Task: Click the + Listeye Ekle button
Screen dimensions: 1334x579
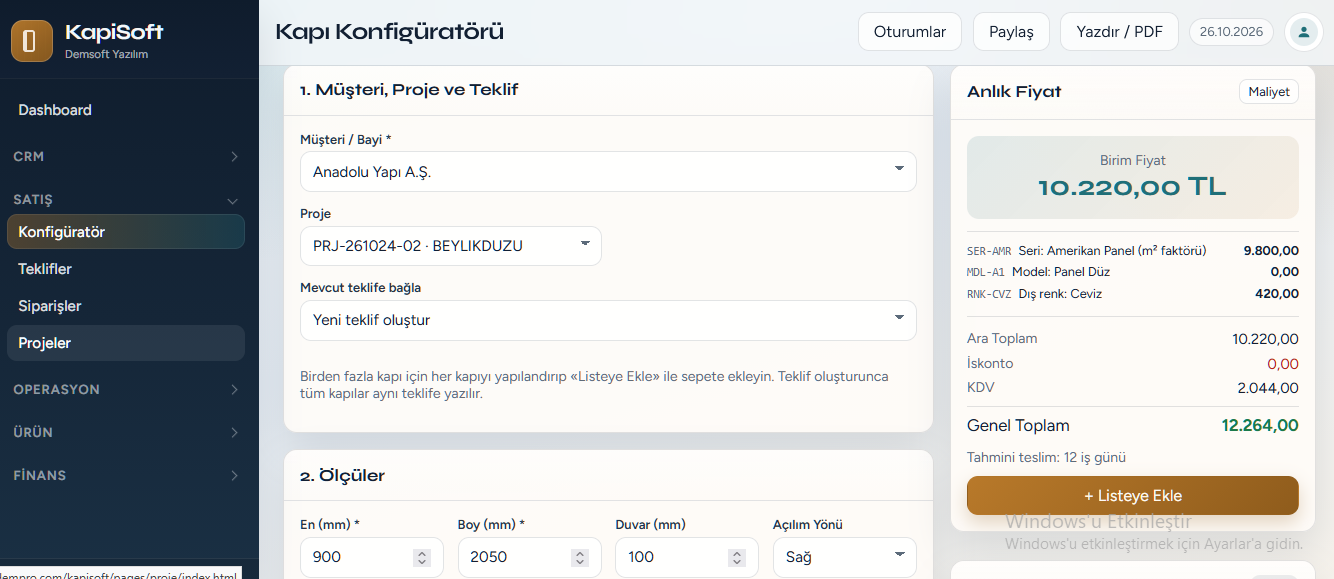Action: (x=1133, y=496)
